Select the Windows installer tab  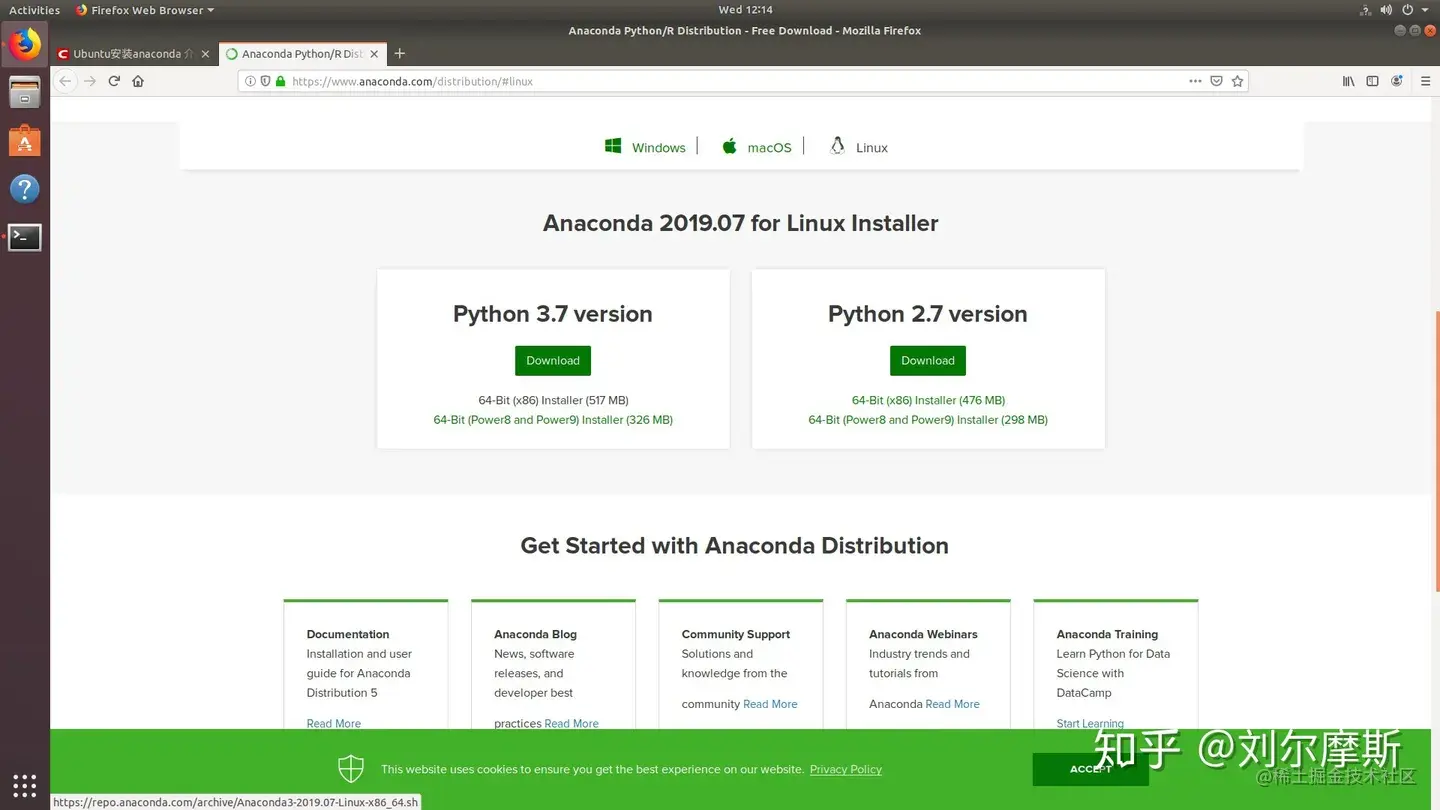pyautogui.click(x=645, y=147)
